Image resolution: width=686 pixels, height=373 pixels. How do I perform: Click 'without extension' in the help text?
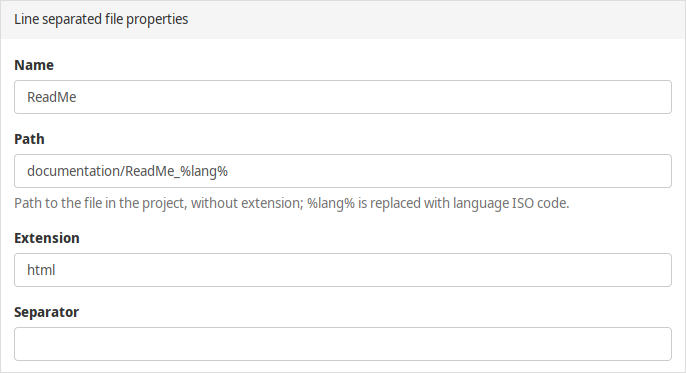coord(247,203)
